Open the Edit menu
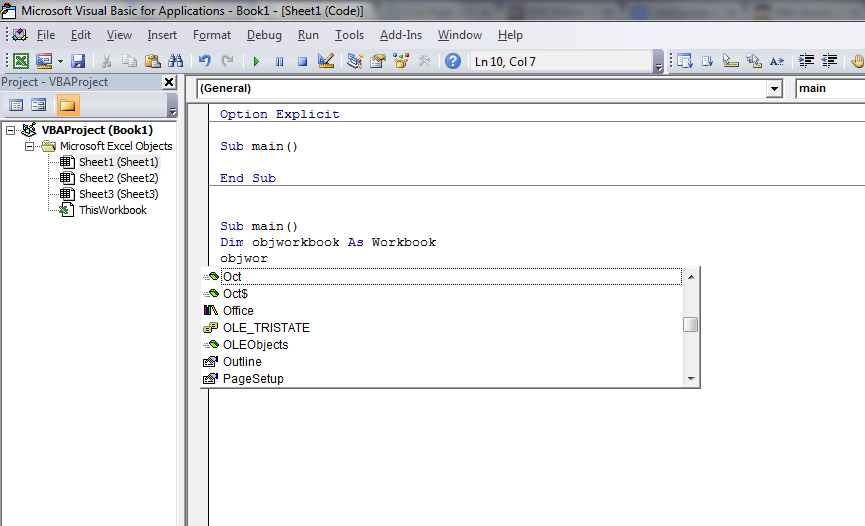The image size is (865, 526). coord(81,35)
